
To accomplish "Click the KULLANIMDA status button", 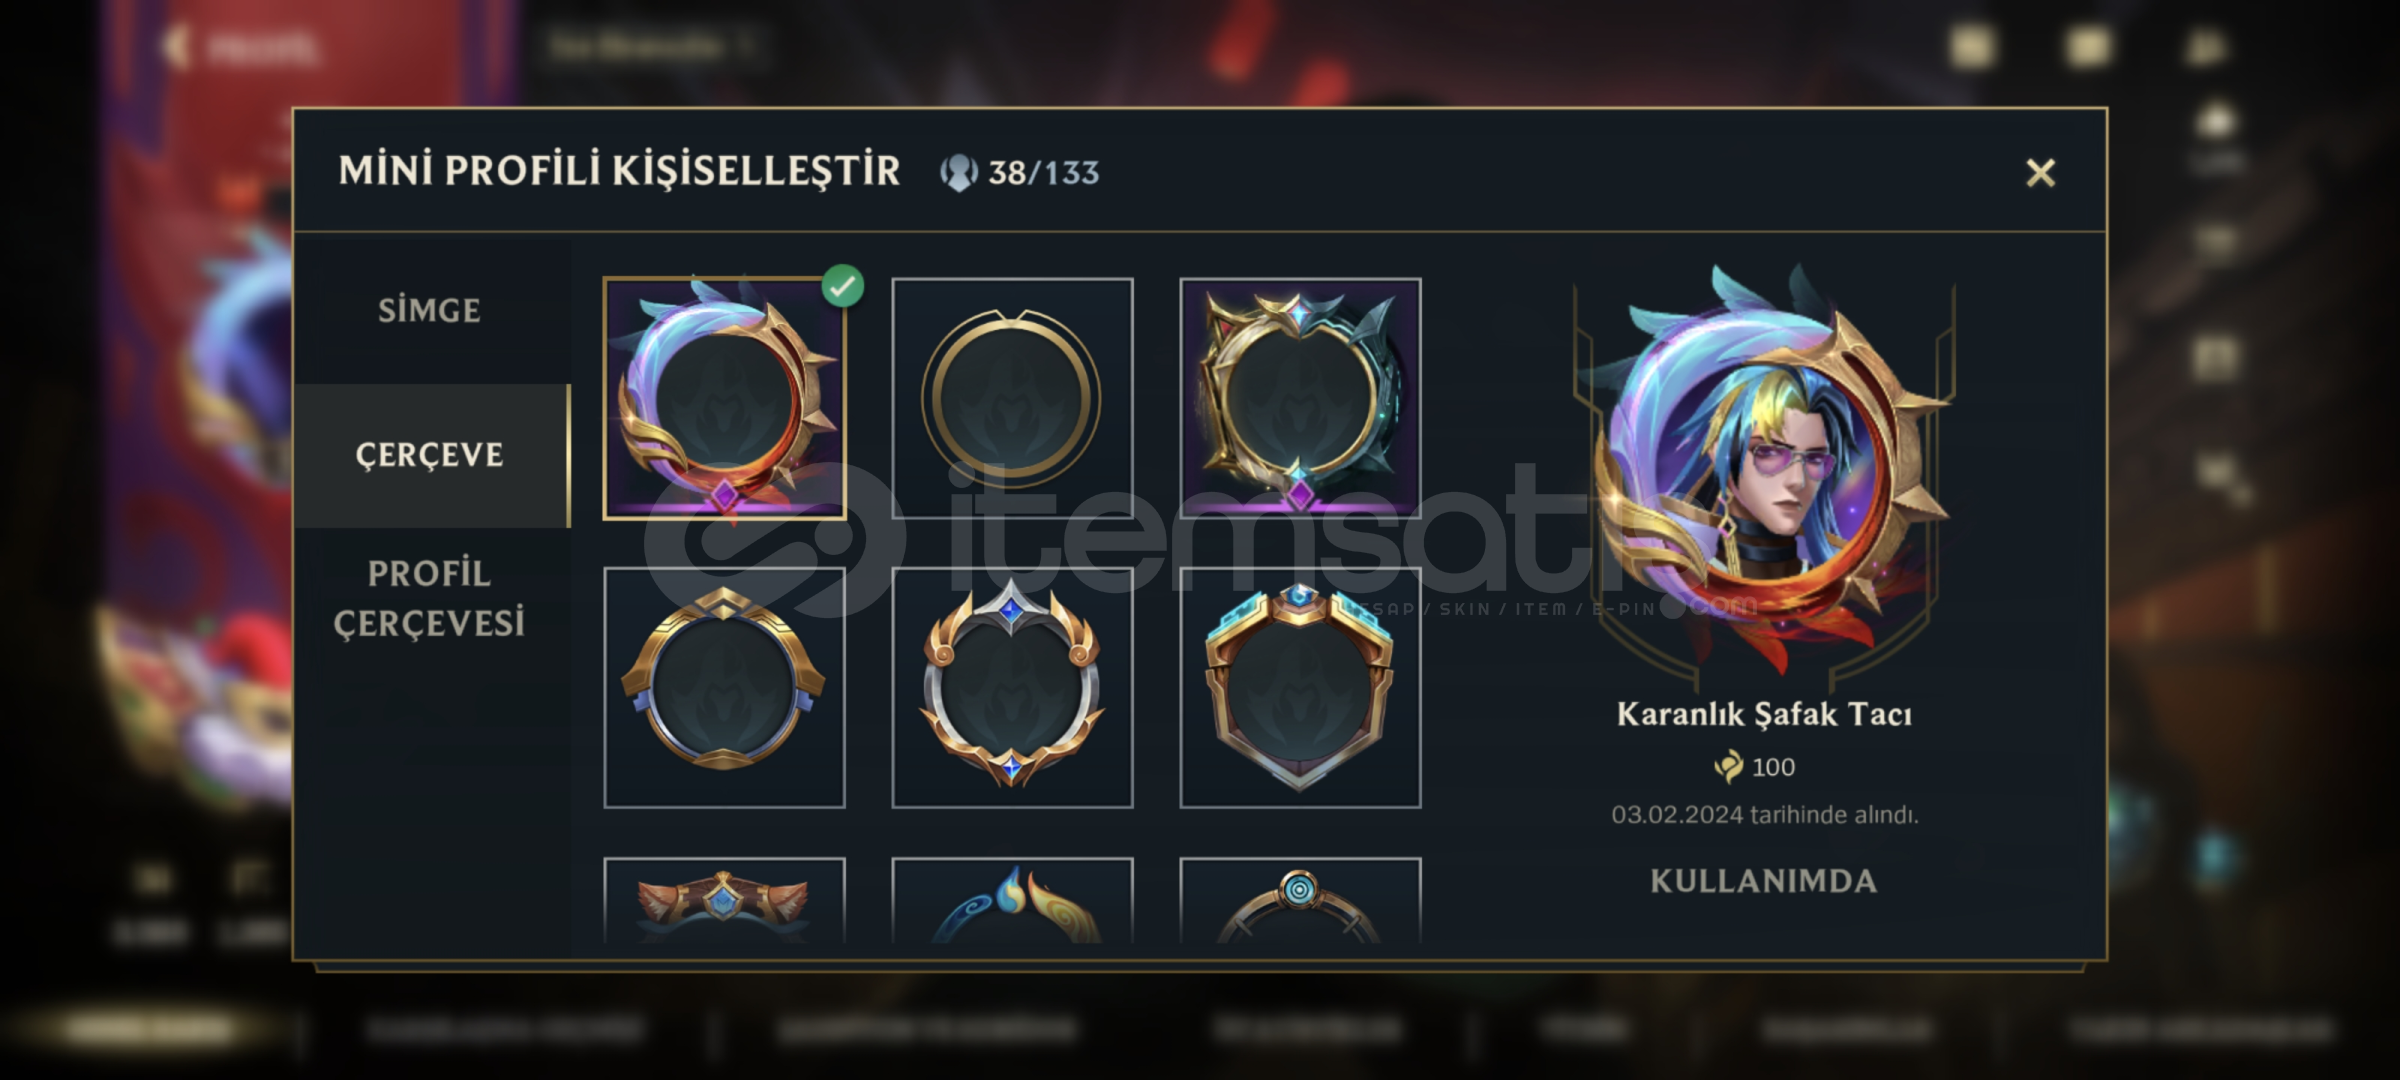I will tap(1764, 881).
